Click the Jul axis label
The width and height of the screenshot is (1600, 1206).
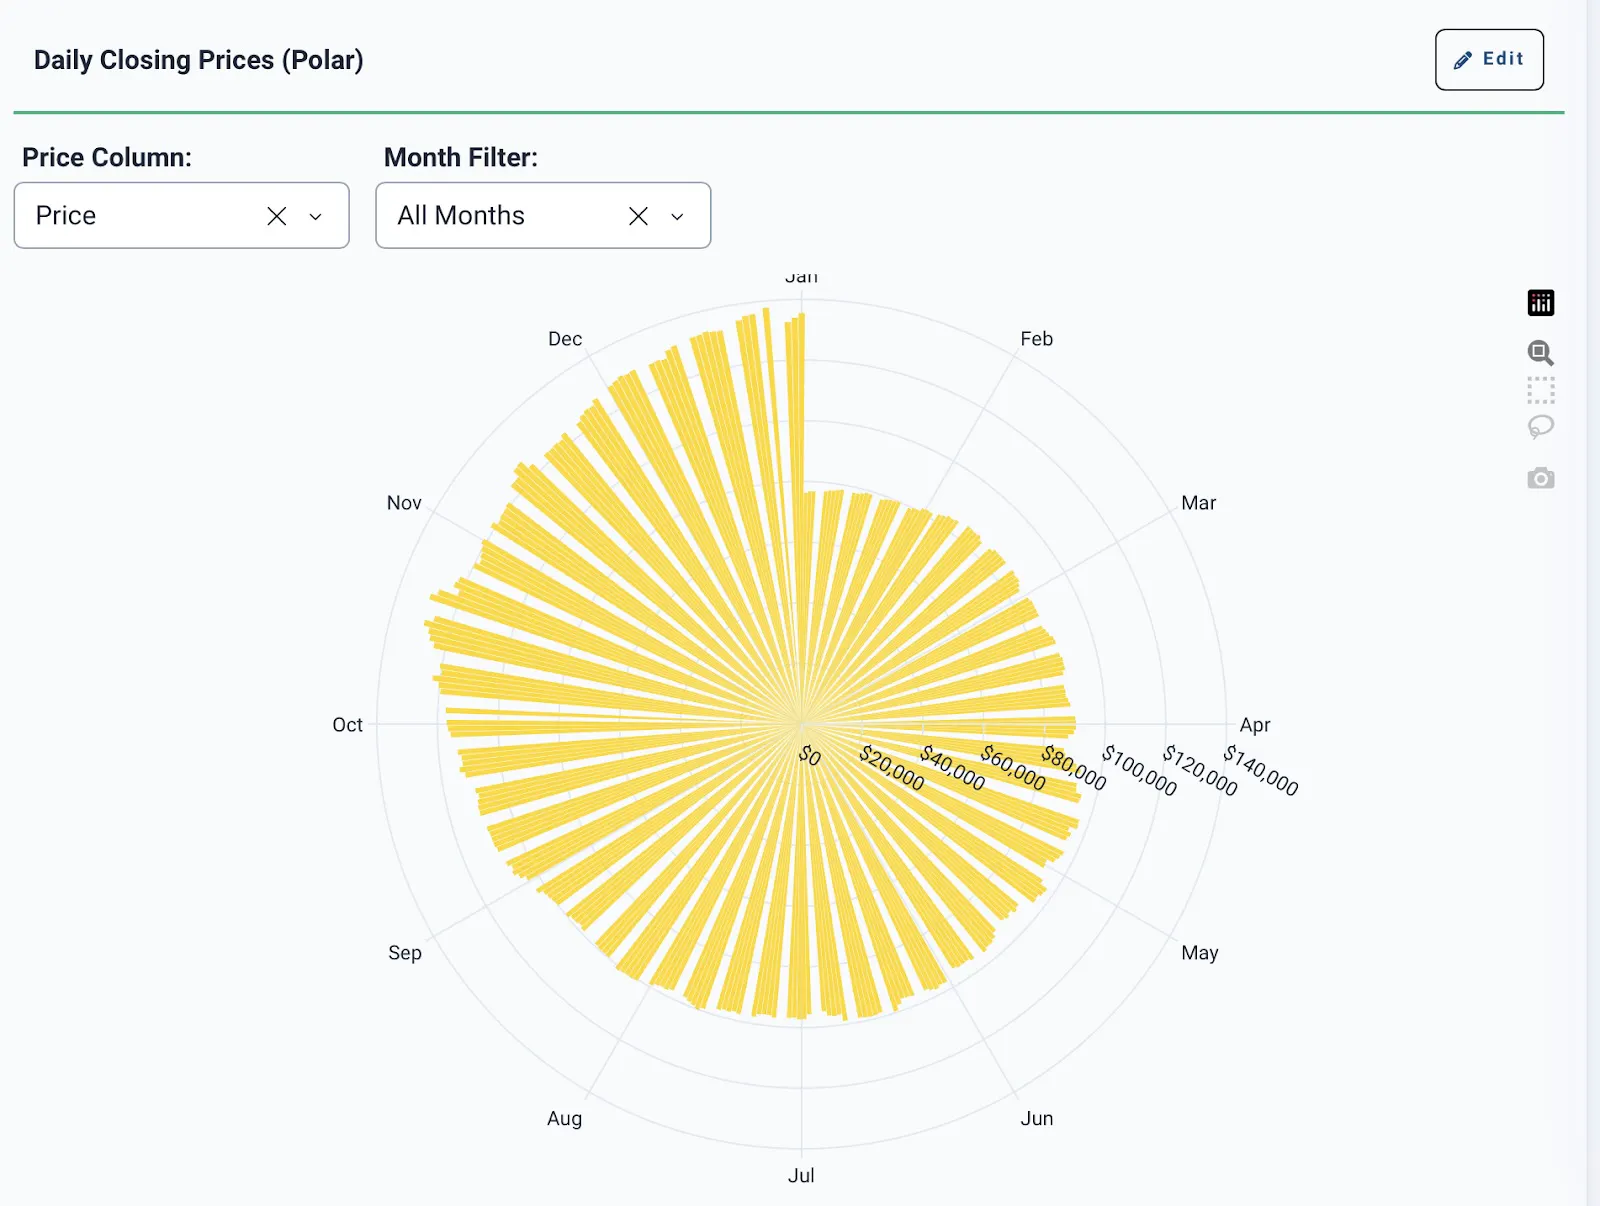pyautogui.click(x=802, y=1175)
